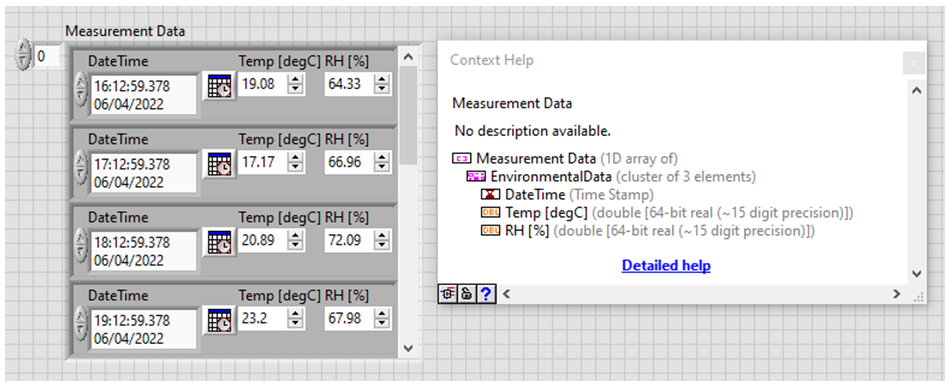Click the Temp field with value 19.08
The height and width of the screenshot is (386, 952).
[x=262, y=84]
